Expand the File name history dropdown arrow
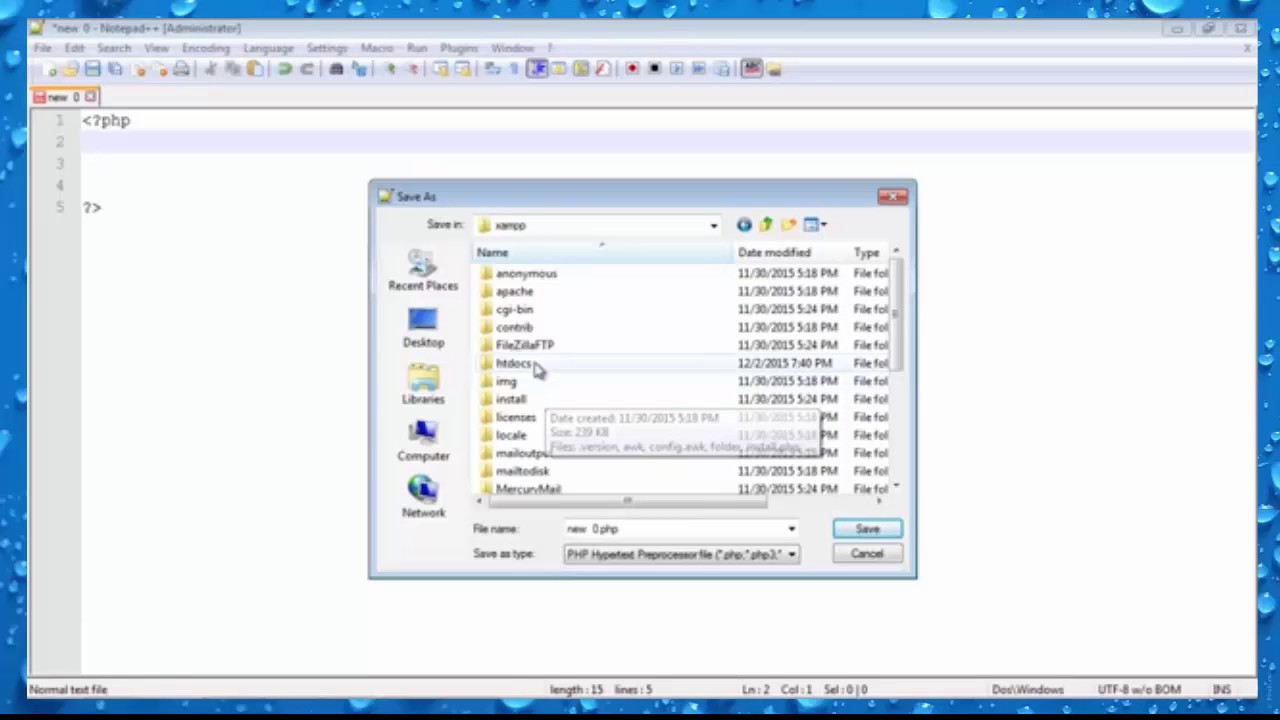Image resolution: width=1280 pixels, height=720 pixels. point(791,529)
